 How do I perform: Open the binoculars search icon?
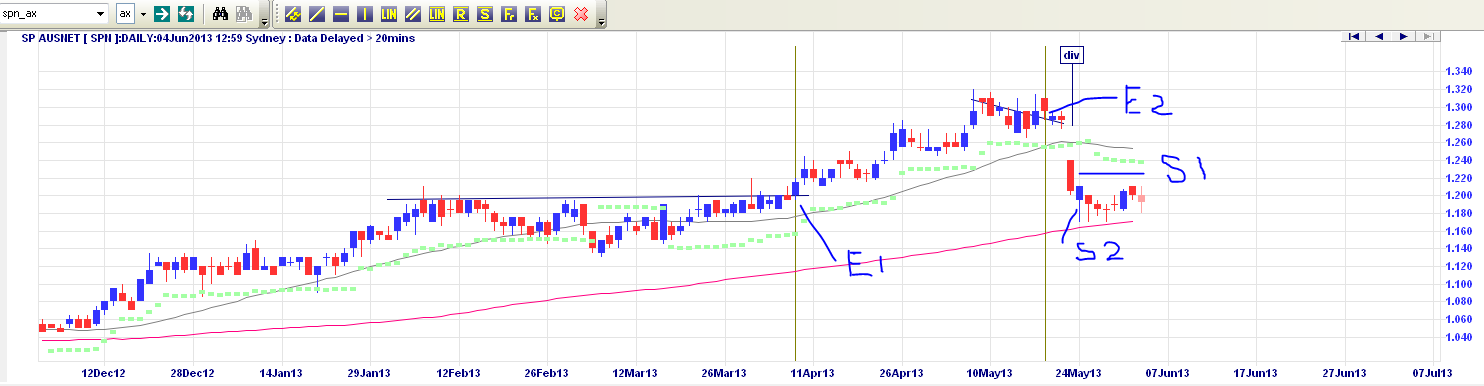[220, 14]
